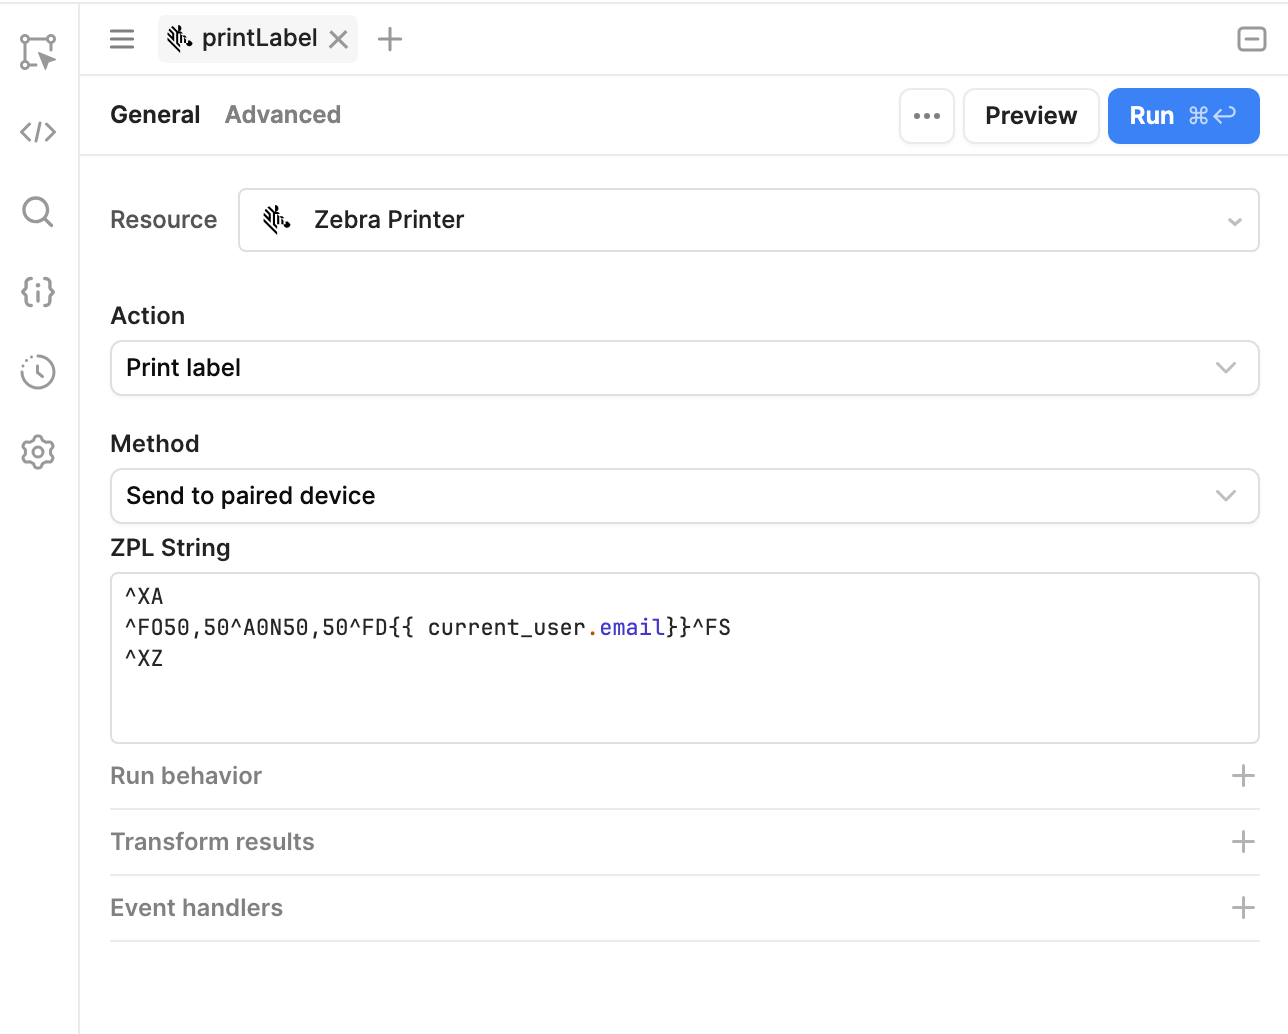Click the ^XA line in ZPL editor
The height and width of the screenshot is (1034, 1288).
click(144, 597)
